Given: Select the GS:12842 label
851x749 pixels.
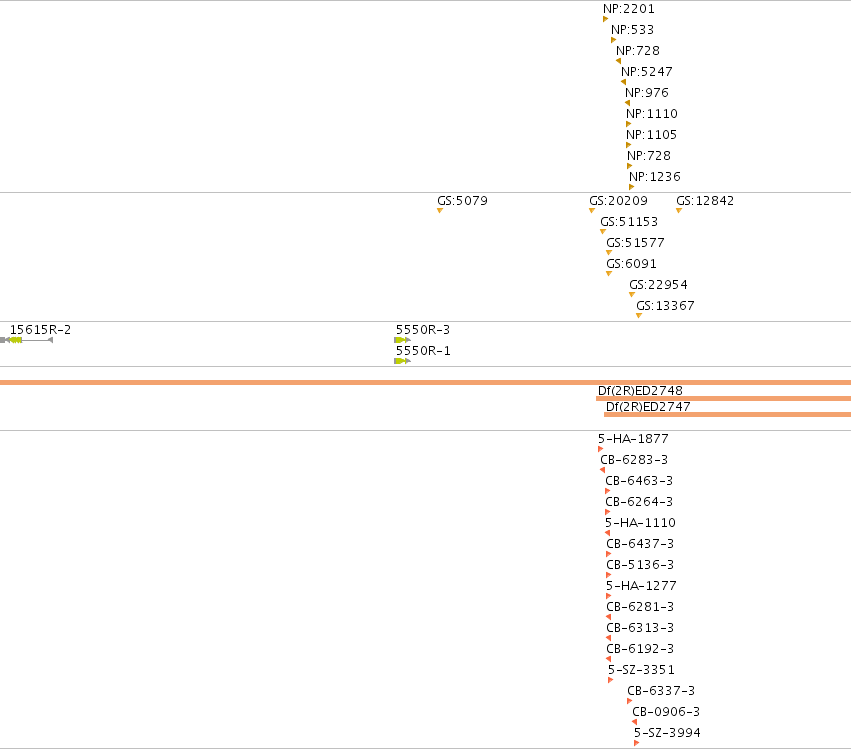Looking at the screenshot, I should 705,201.
